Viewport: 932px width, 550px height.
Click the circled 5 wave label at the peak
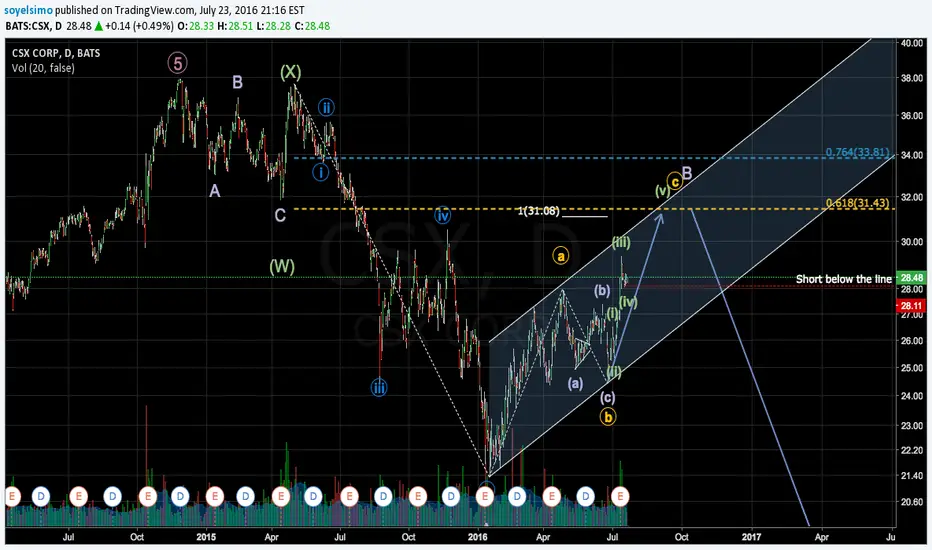pos(177,62)
